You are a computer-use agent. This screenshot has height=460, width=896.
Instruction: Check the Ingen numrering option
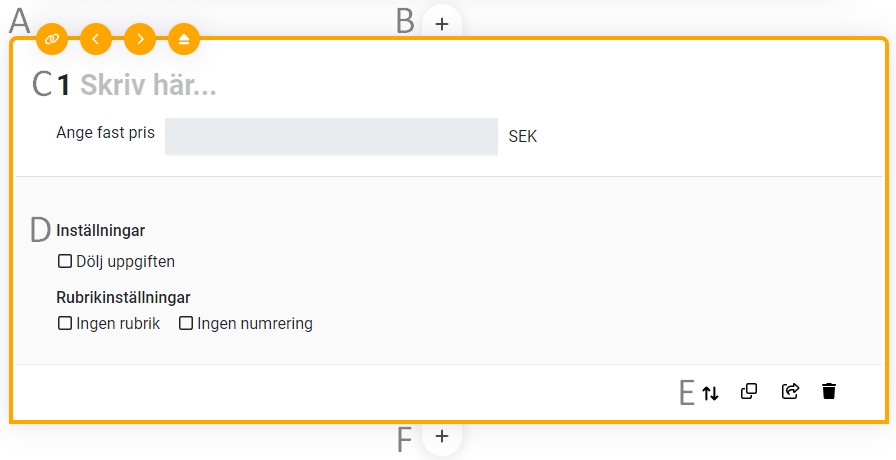186,323
